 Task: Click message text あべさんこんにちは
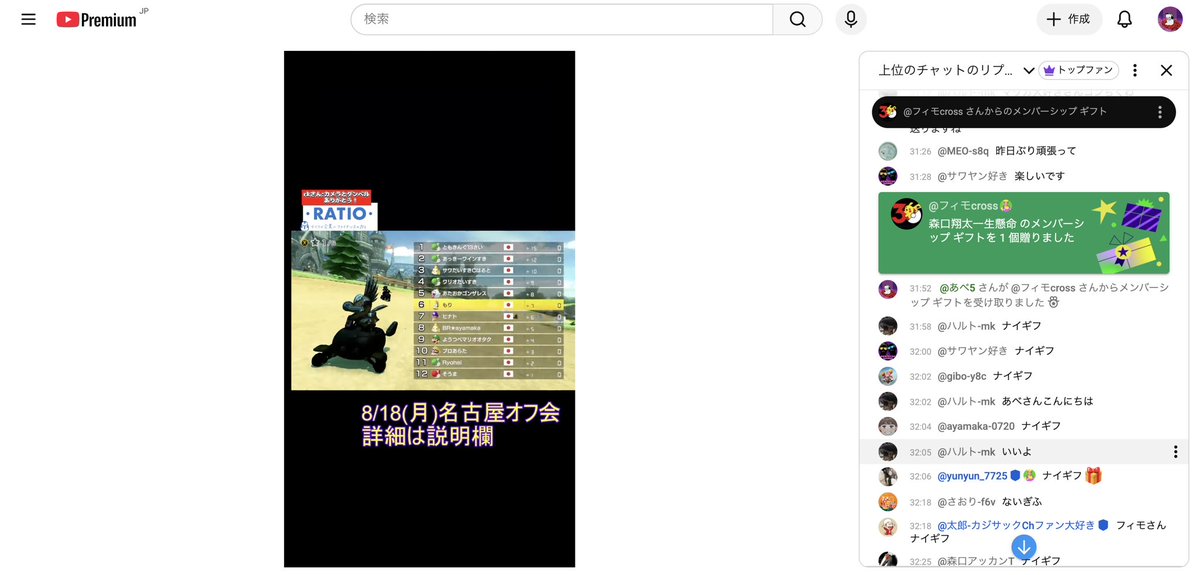coord(1048,401)
